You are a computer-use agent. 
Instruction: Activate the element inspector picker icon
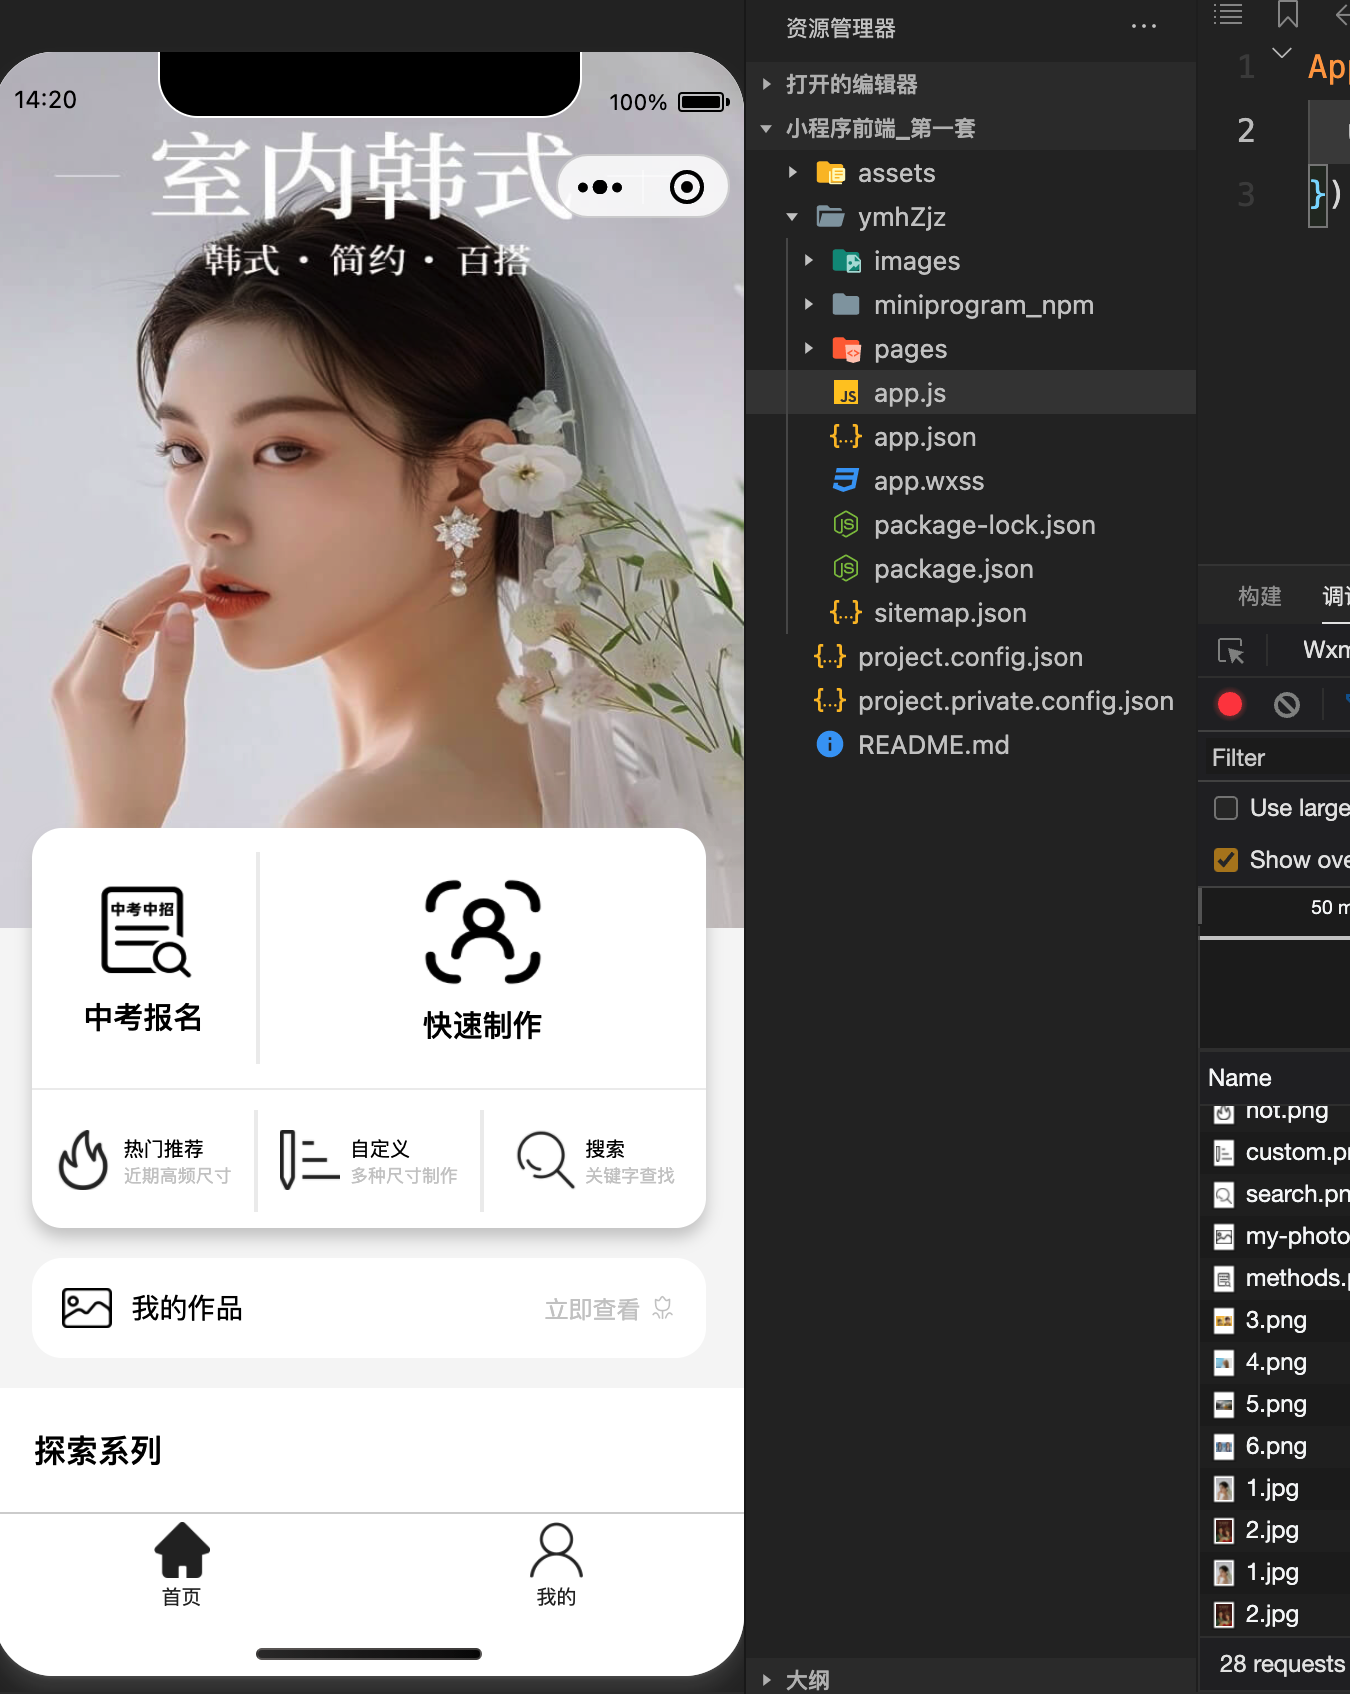click(x=1231, y=651)
